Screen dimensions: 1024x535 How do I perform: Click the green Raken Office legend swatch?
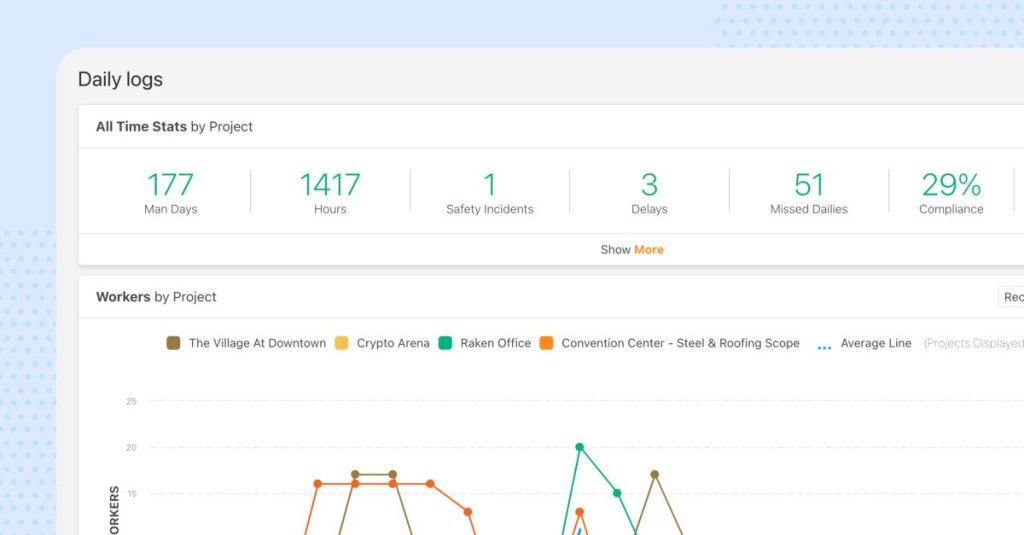pos(445,343)
